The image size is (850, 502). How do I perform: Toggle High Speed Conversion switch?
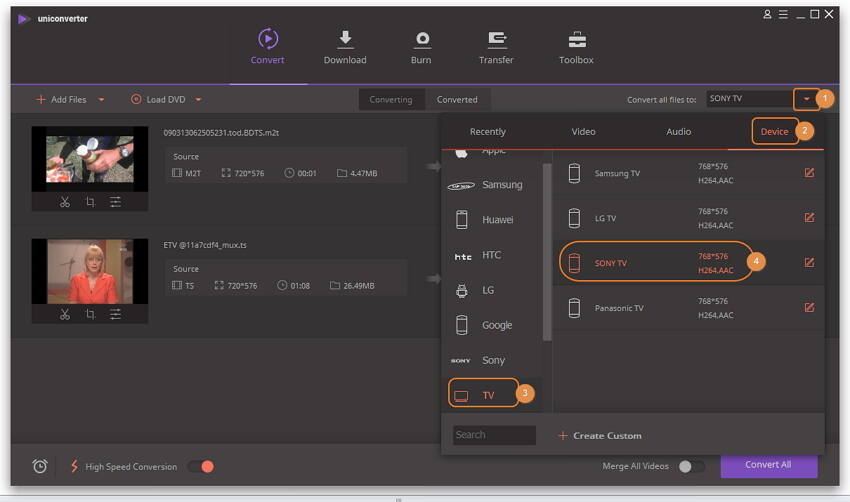tap(201, 466)
